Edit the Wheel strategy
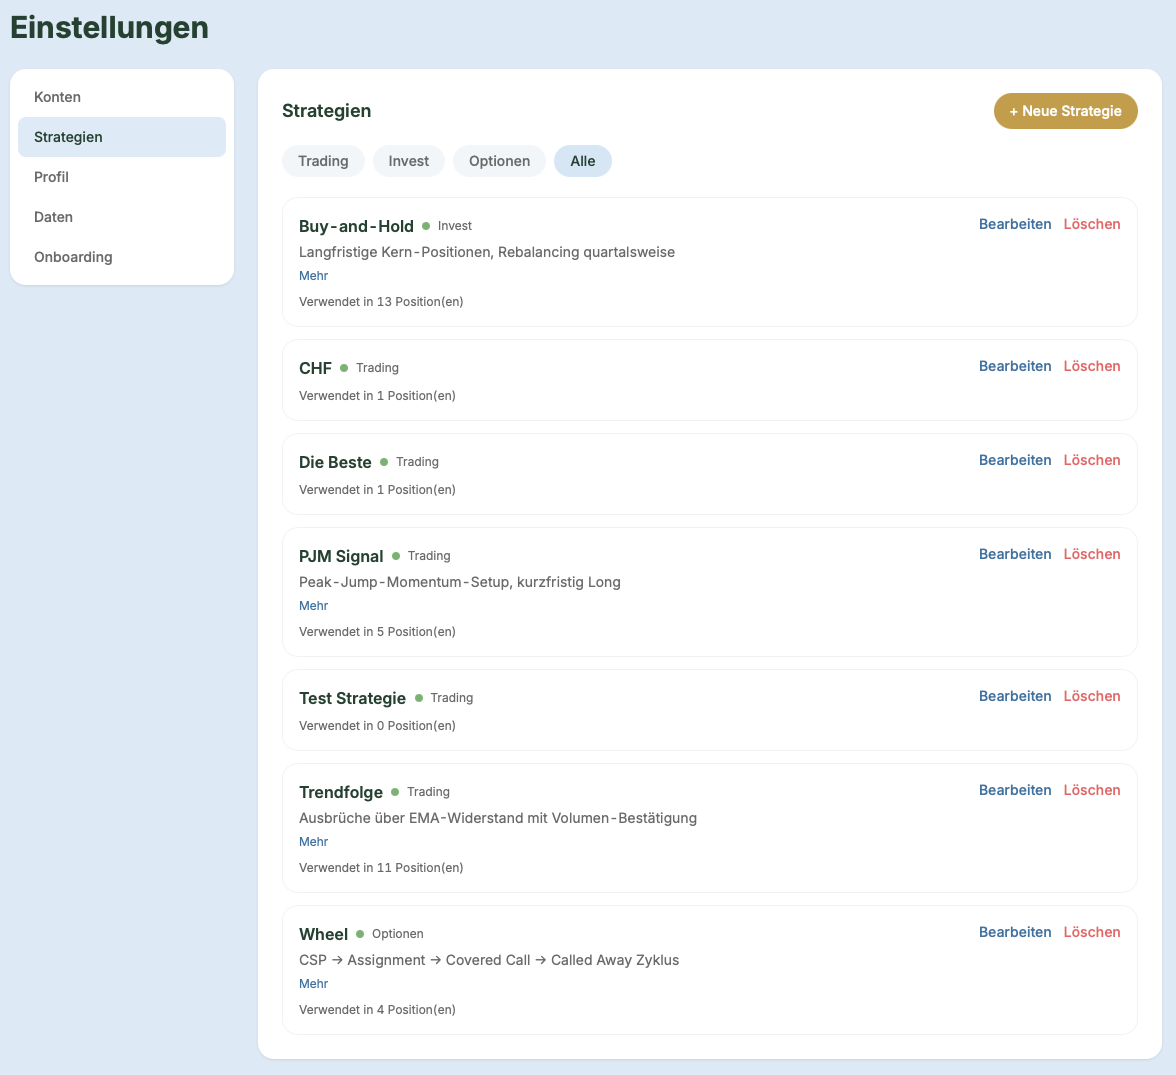 click(1015, 932)
